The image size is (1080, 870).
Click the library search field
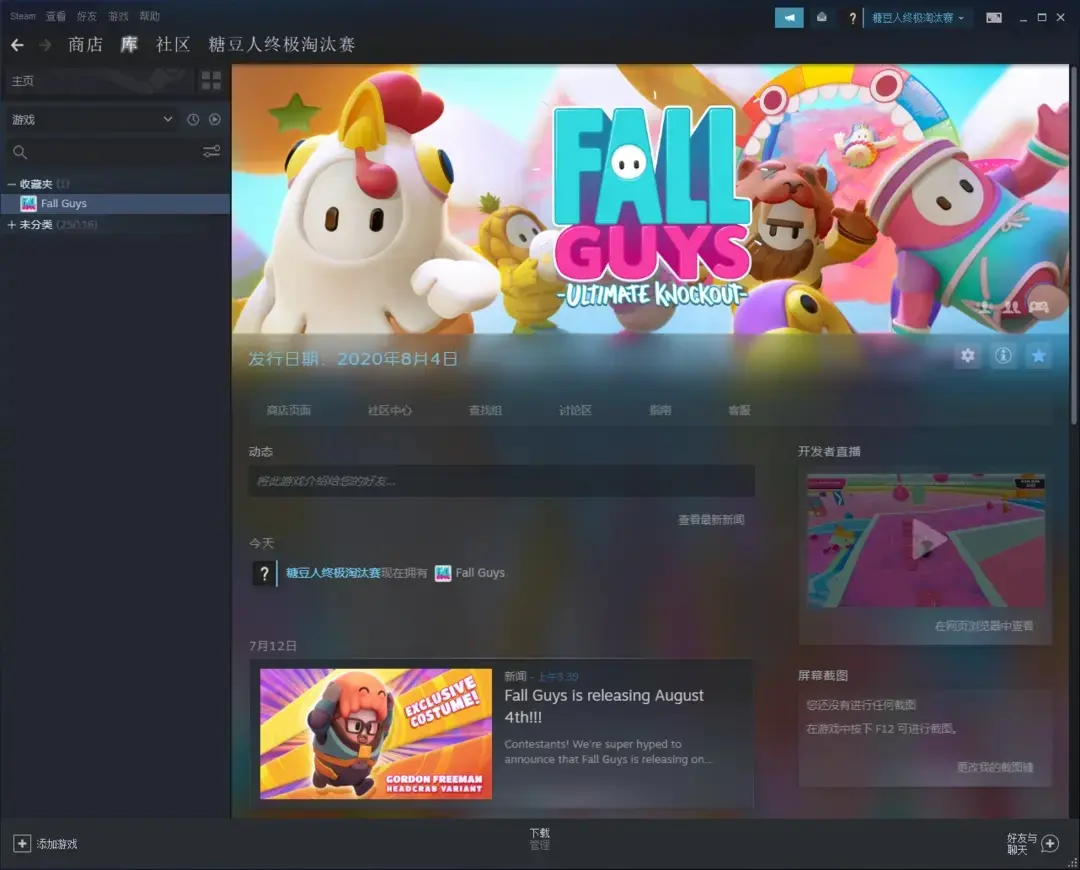click(103, 152)
